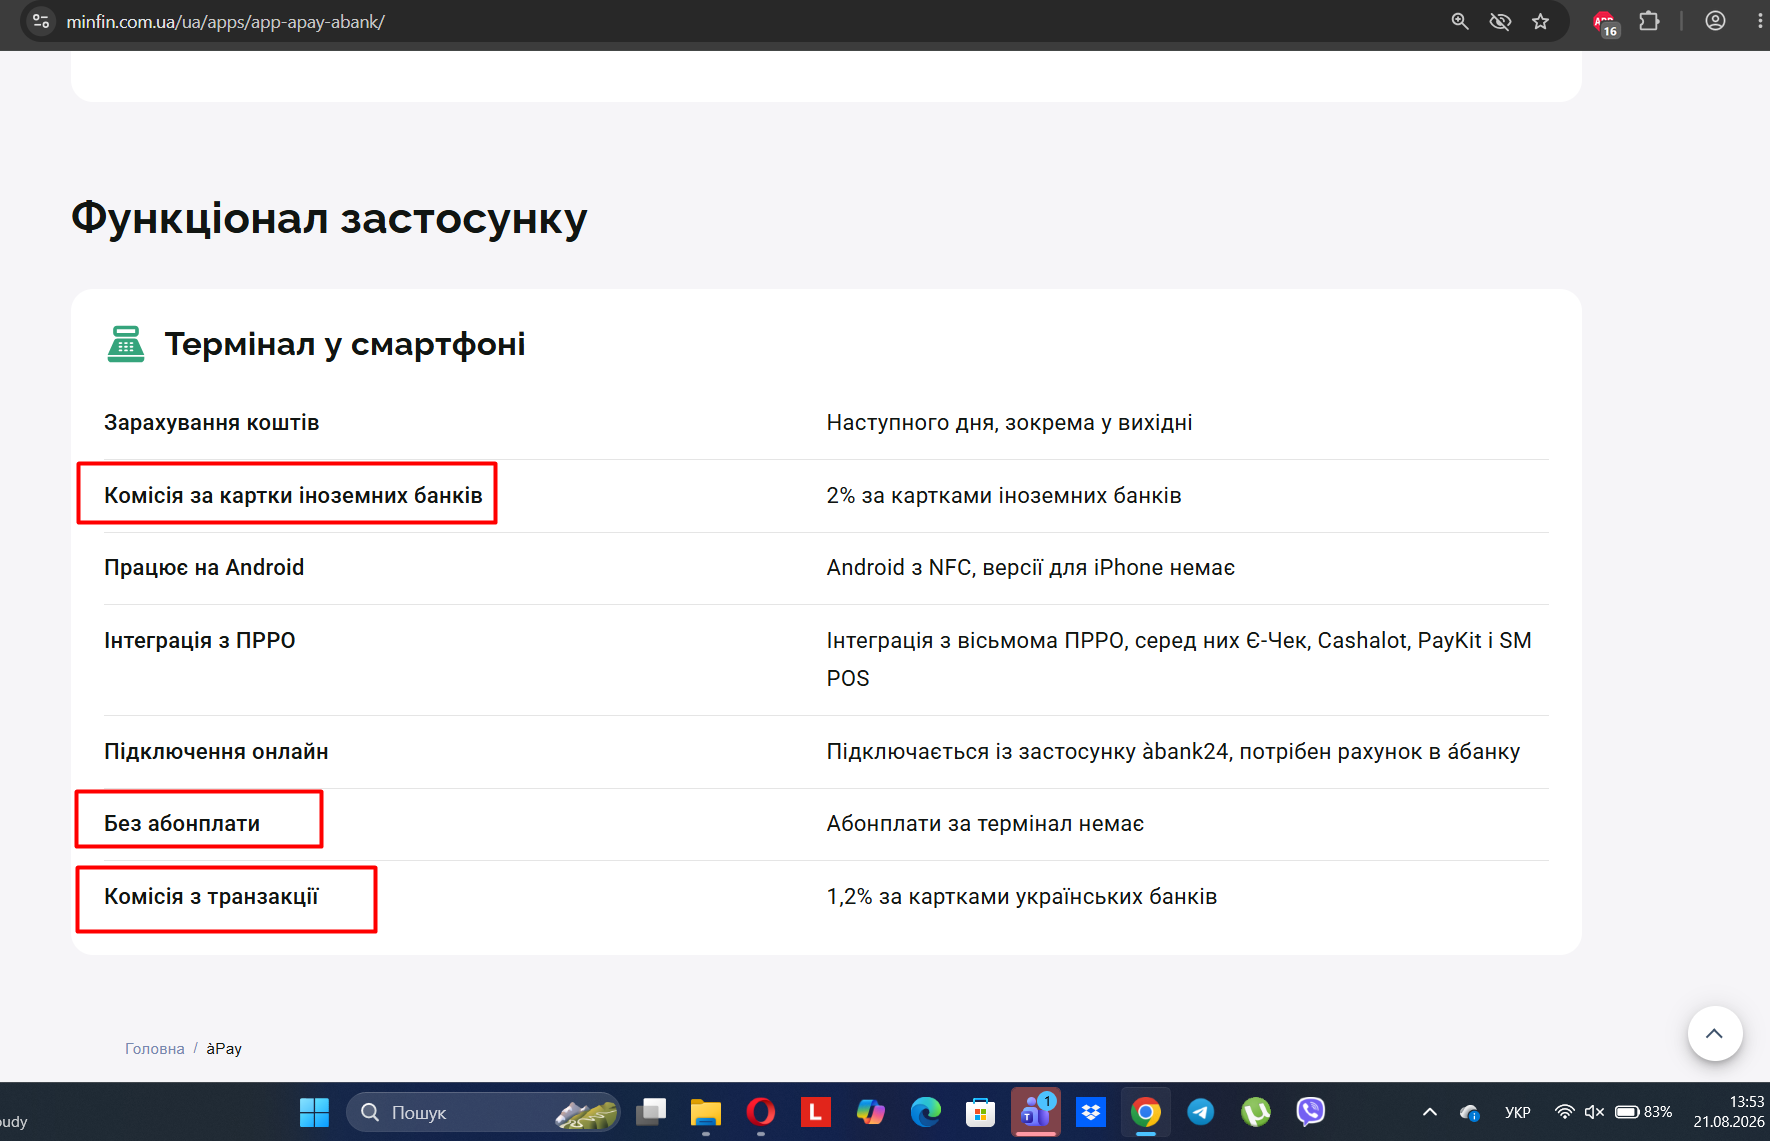The width and height of the screenshot is (1770, 1141).
Task: Launch Opera browser from the taskbar
Action: click(761, 1112)
